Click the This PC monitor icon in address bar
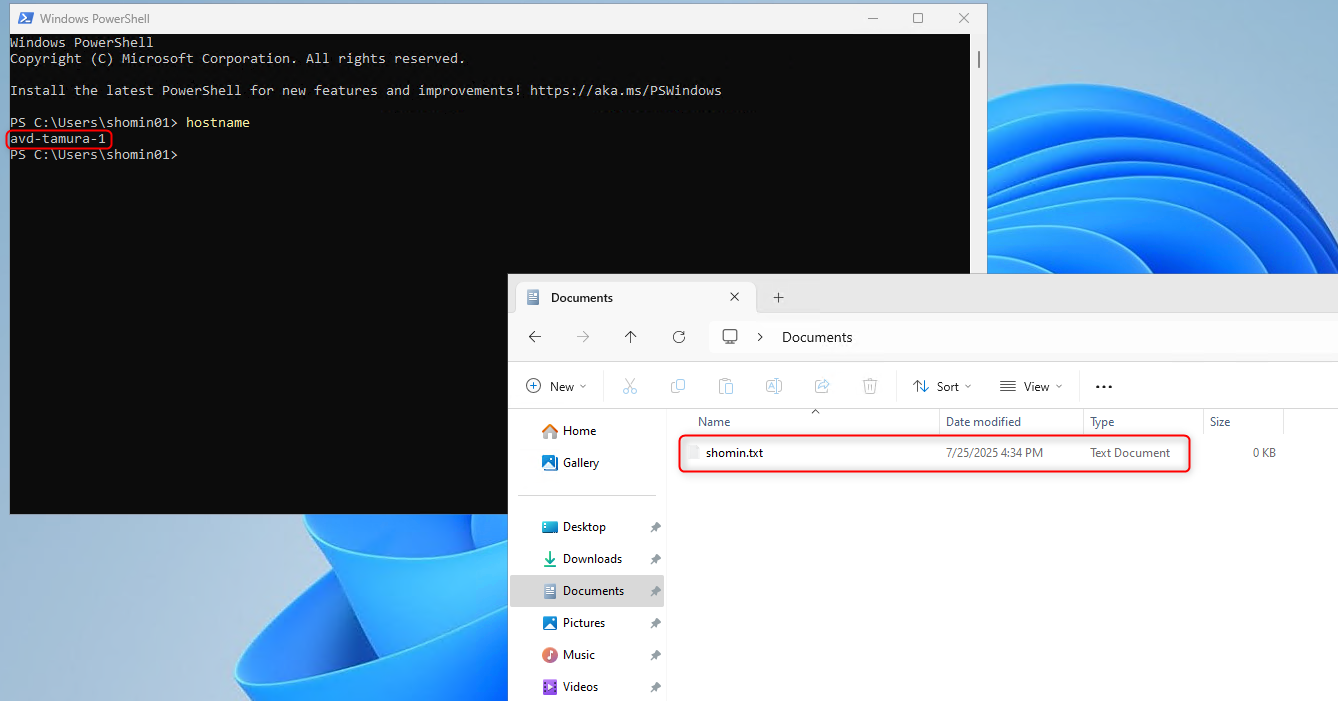 (730, 337)
